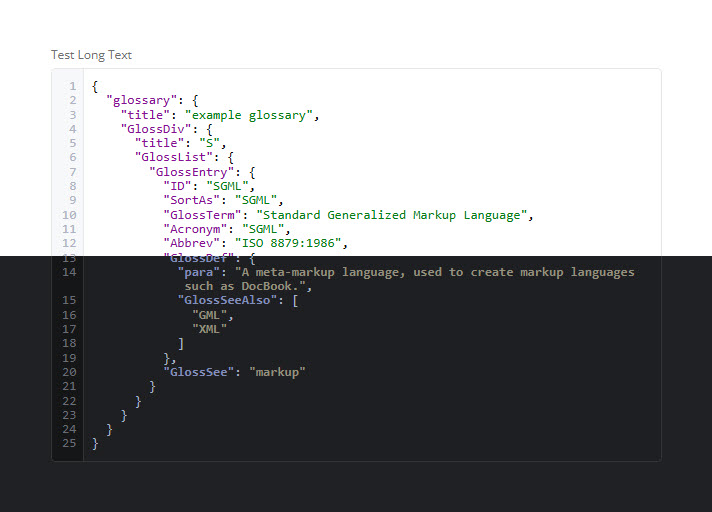Click the "example glossary" string value
Screen dimensions: 712x512
click(x=248, y=115)
